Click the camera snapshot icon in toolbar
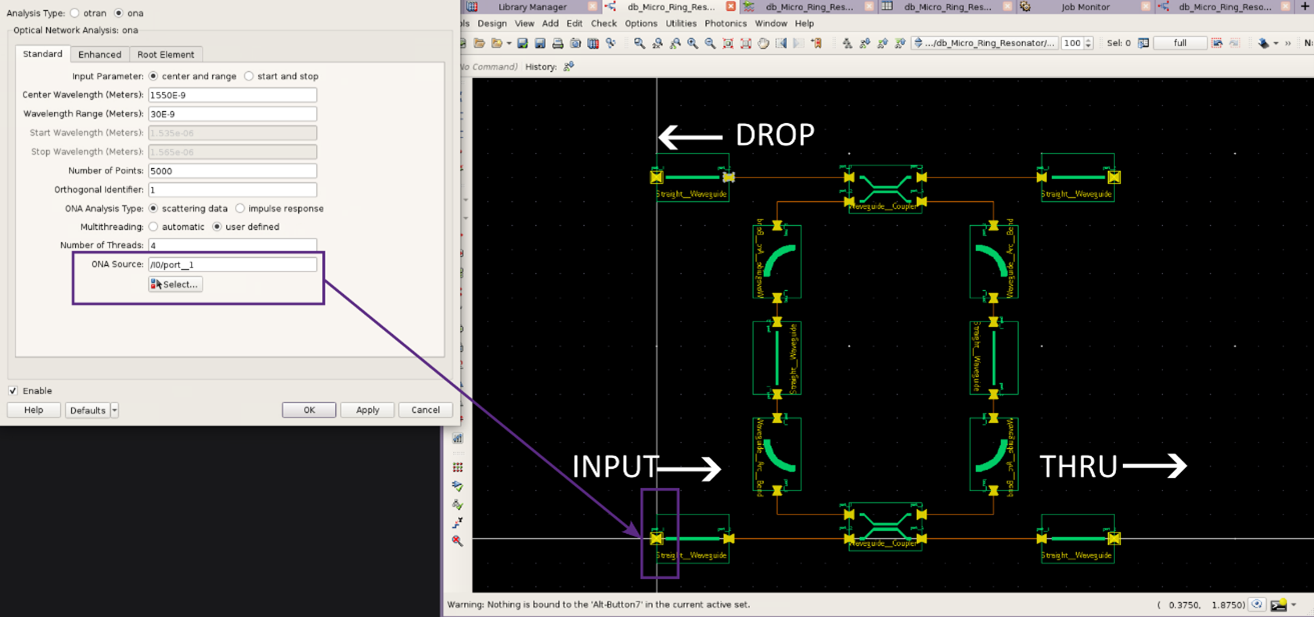The width and height of the screenshot is (1314, 617). [576, 43]
